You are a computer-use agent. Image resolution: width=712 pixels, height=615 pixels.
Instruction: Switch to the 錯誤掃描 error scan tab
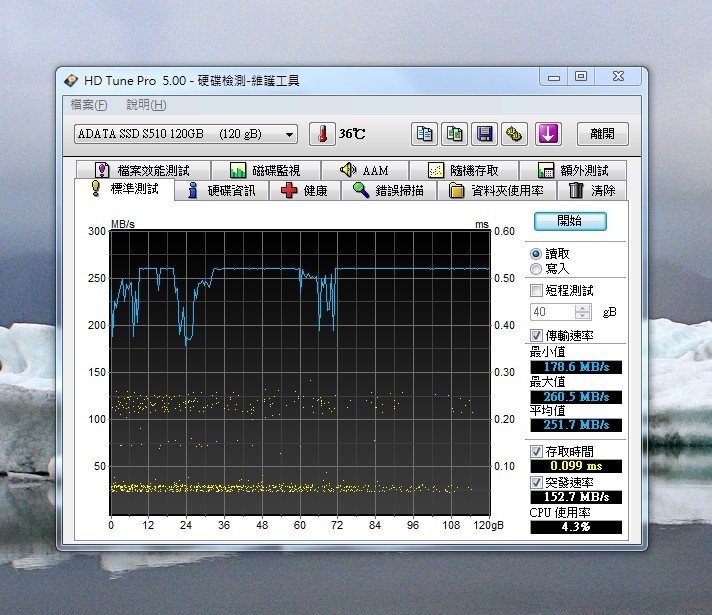pos(388,191)
